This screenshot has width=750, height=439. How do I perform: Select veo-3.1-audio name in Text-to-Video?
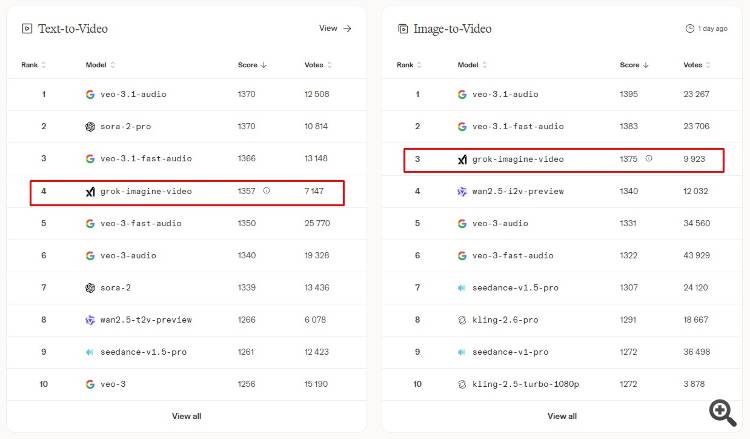point(133,94)
